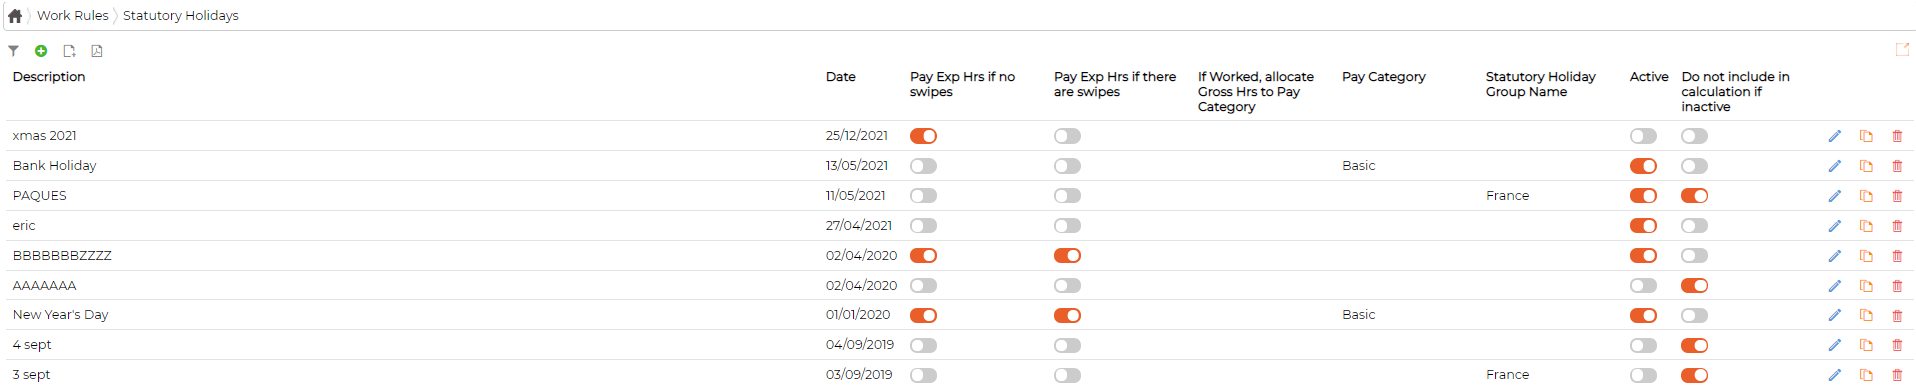Add a new statutory holiday with the green plus

(41, 51)
